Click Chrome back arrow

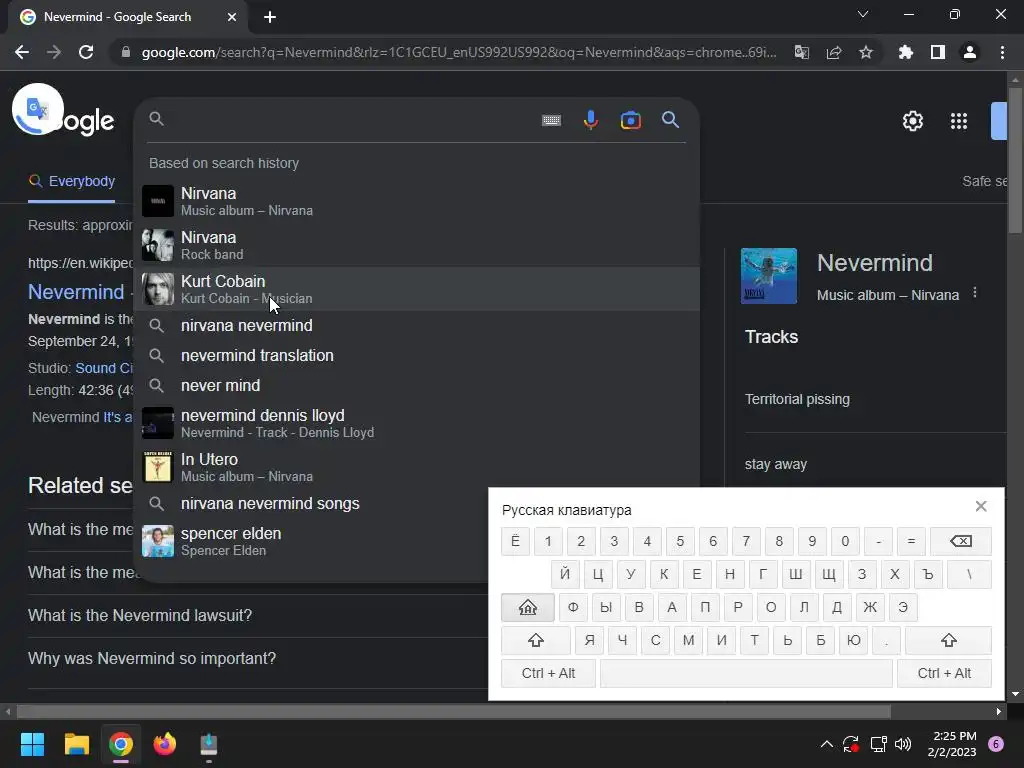22,52
